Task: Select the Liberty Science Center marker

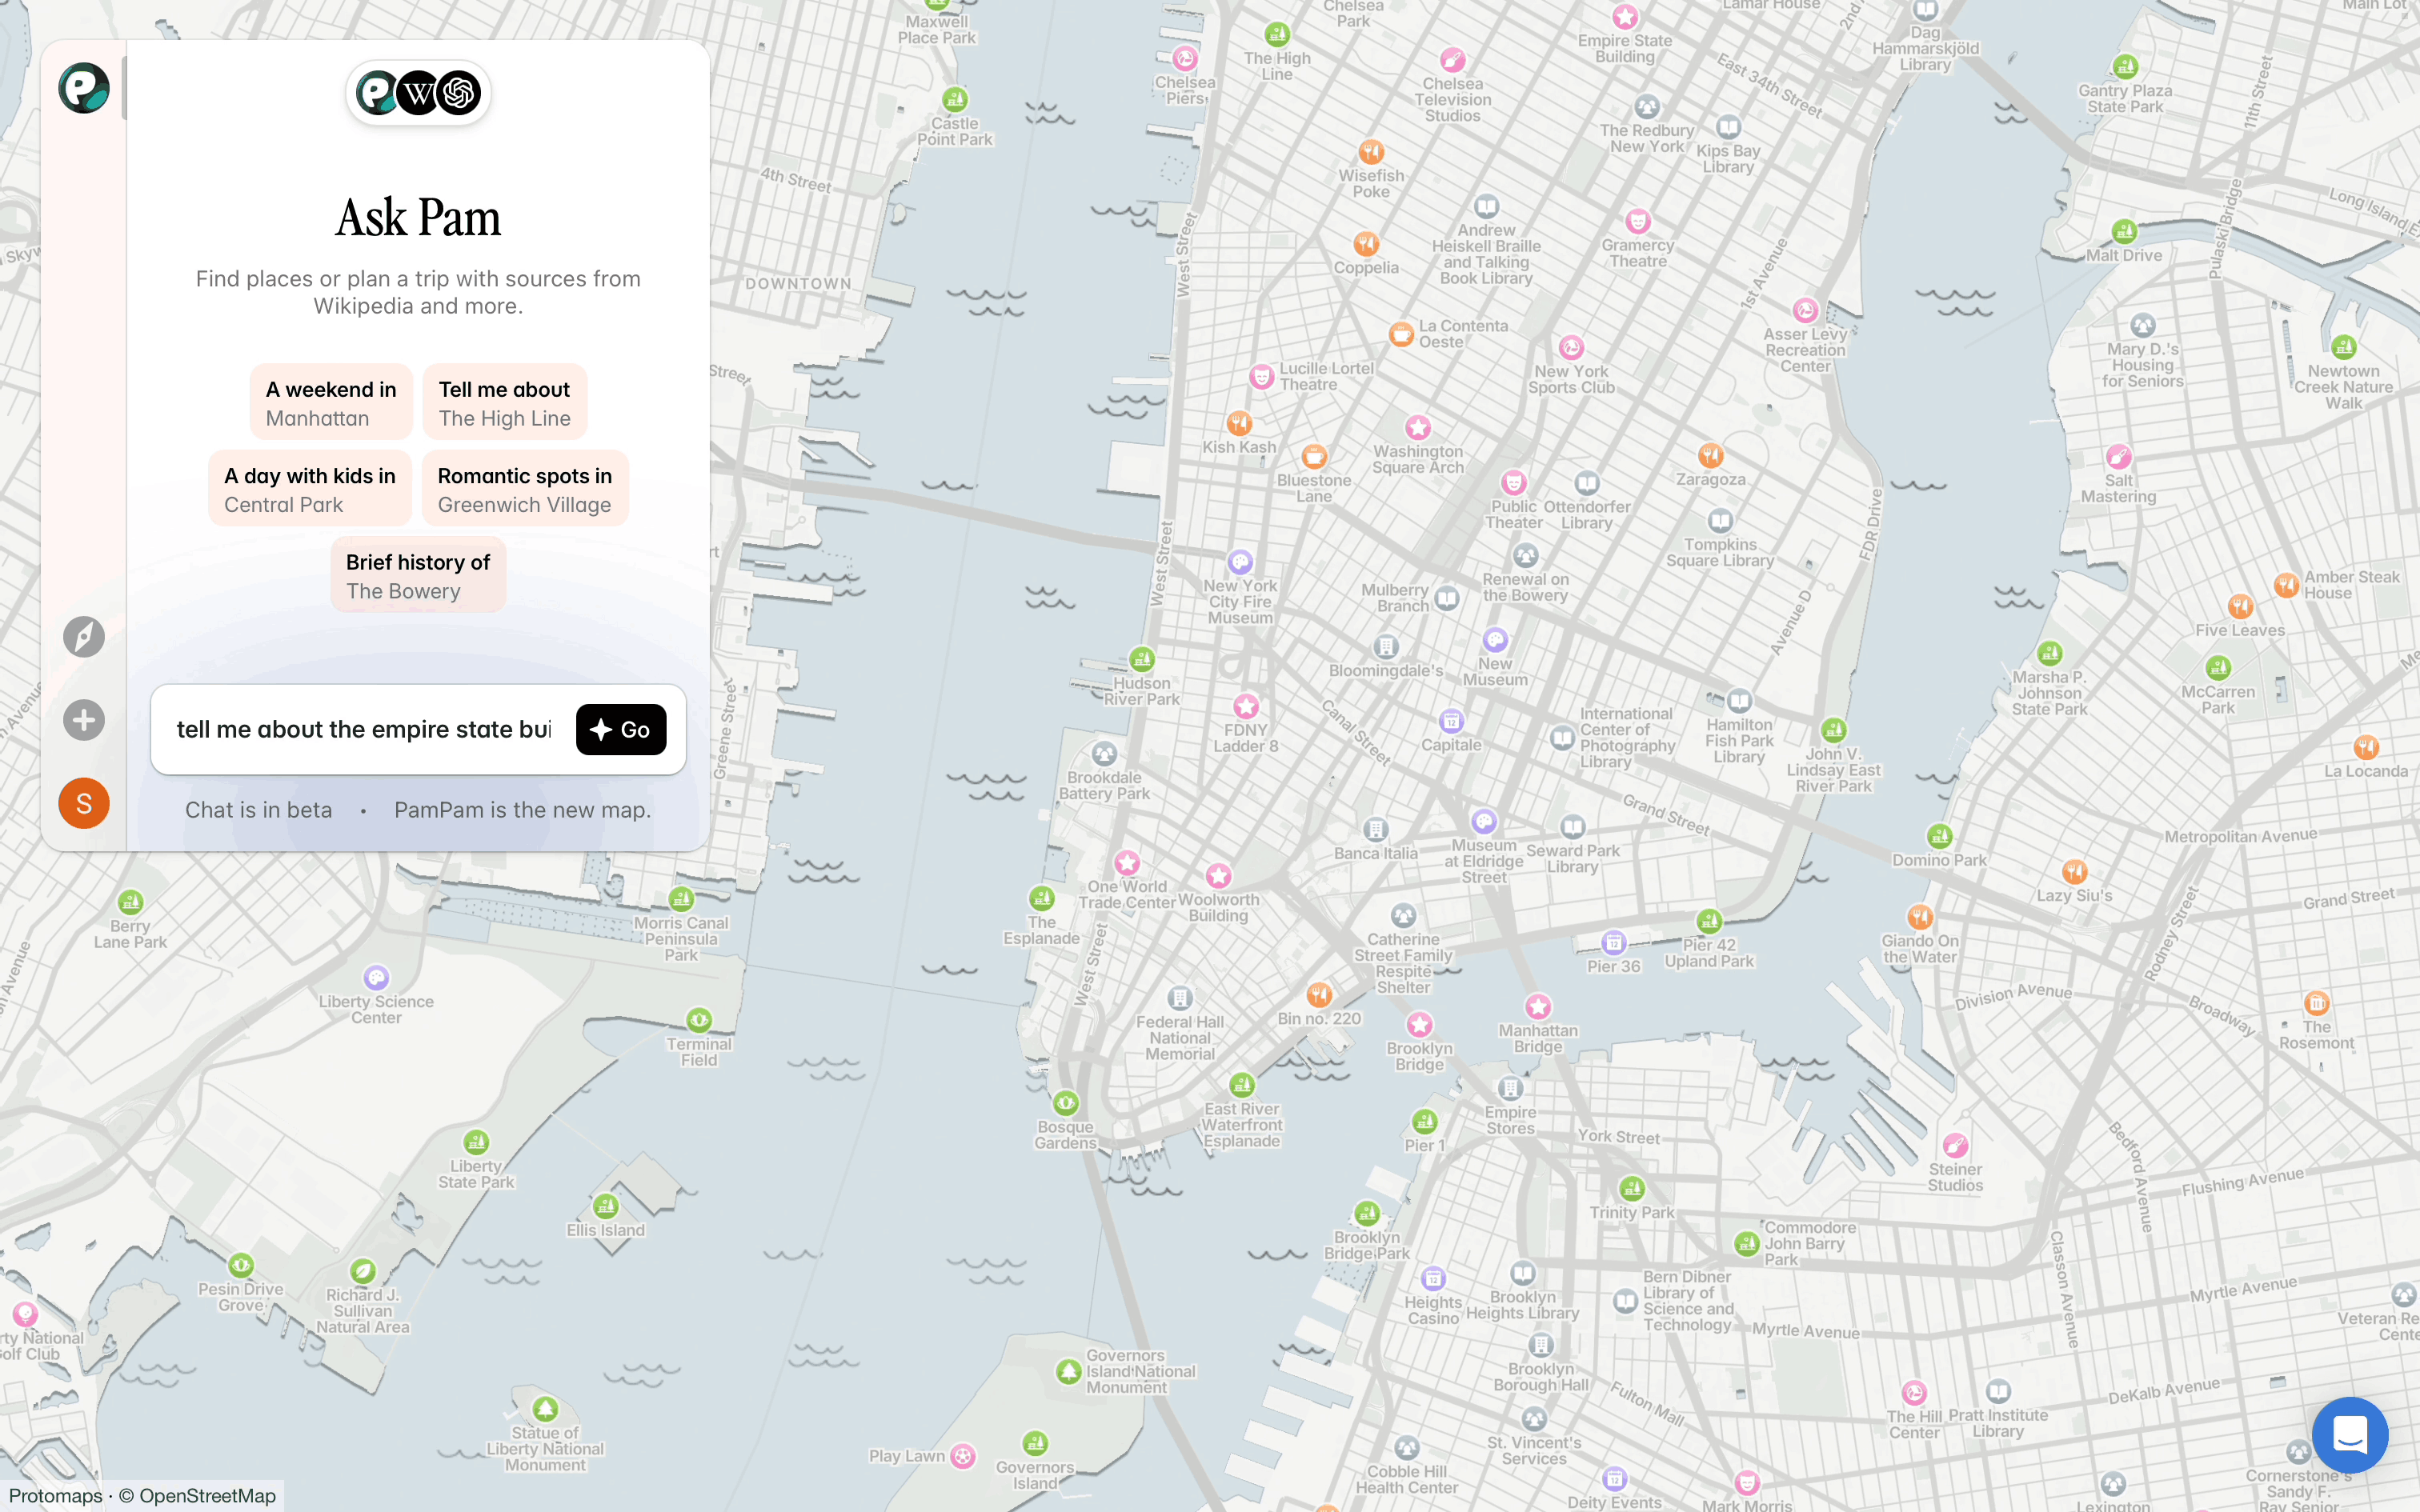Action: [376, 977]
